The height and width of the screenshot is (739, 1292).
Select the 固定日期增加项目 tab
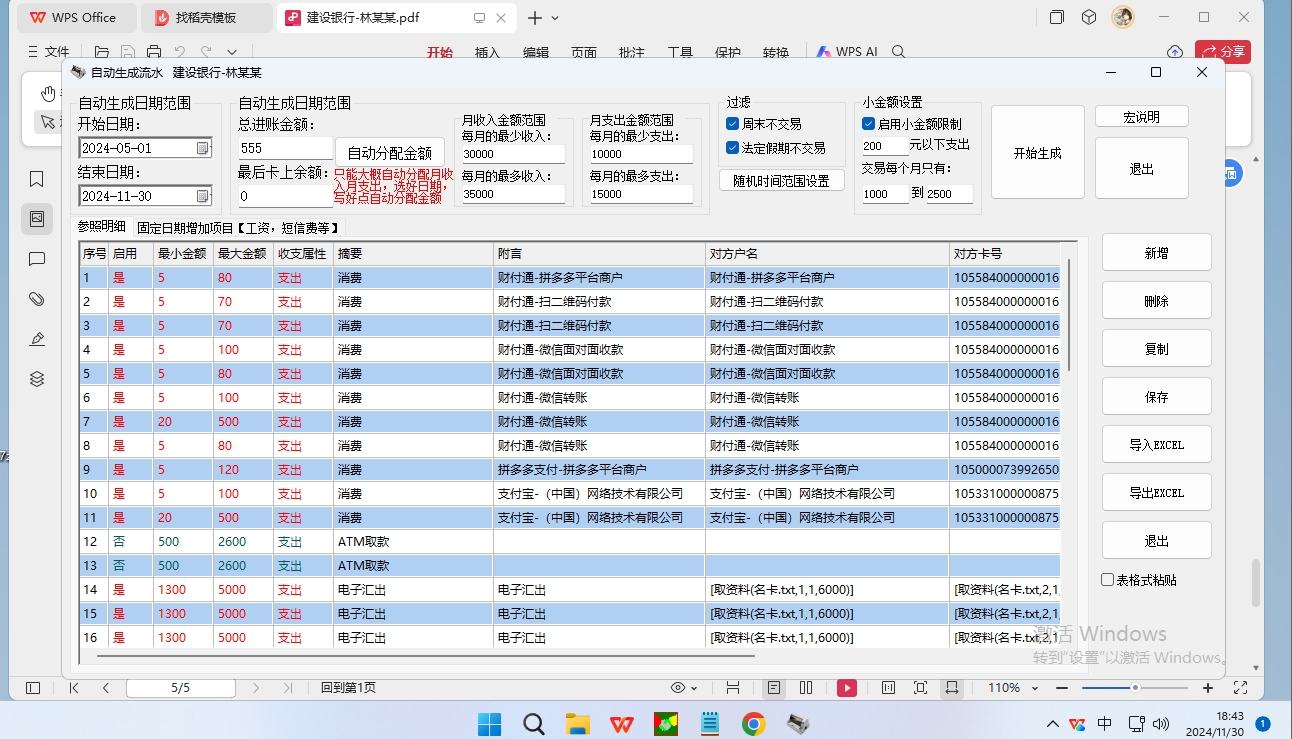click(238, 227)
